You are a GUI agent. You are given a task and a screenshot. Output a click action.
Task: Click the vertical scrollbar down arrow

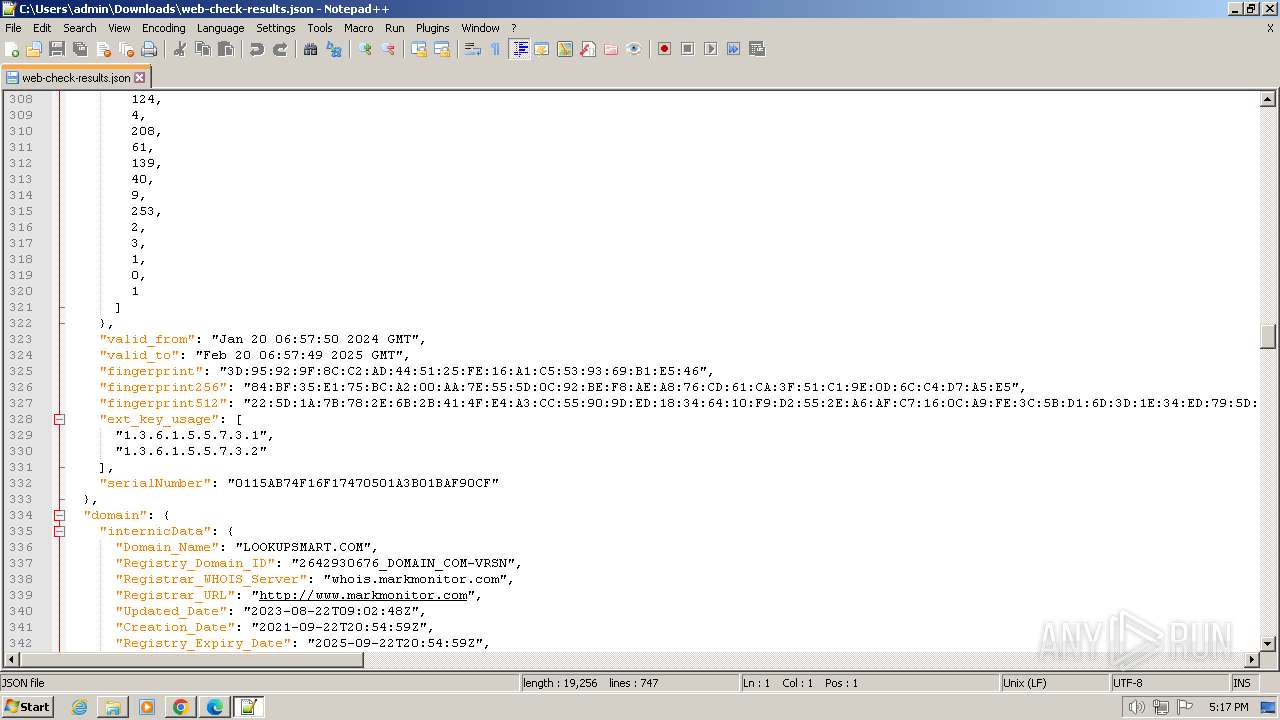point(1268,644)
